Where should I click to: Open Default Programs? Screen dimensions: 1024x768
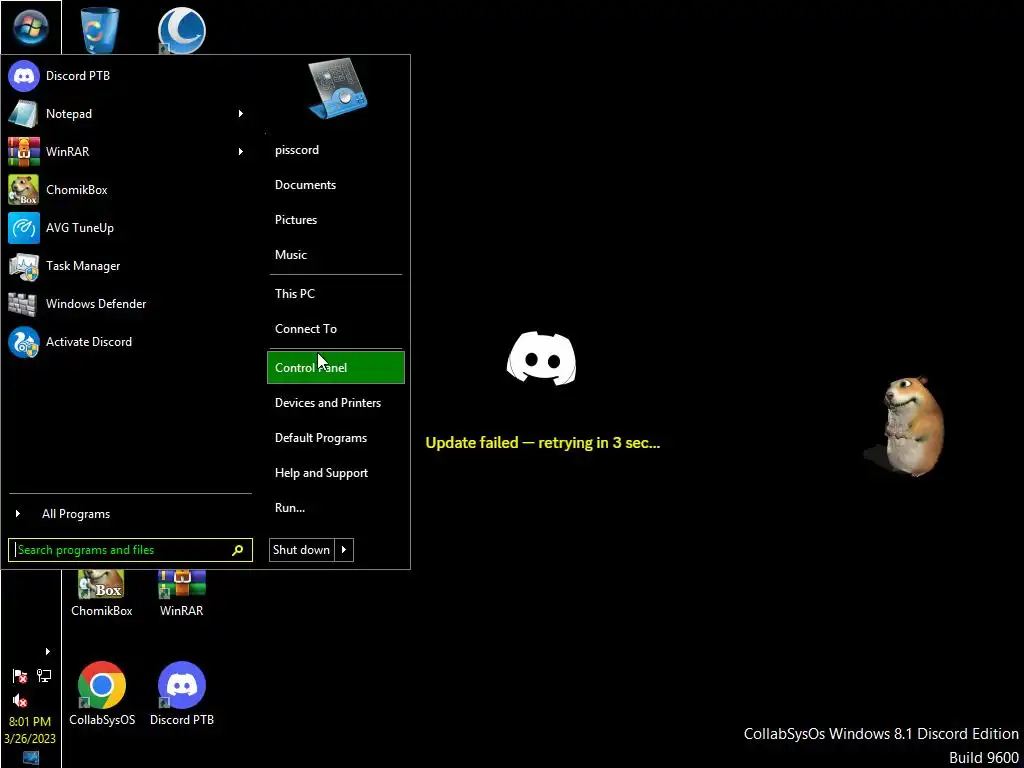[336, 438]
